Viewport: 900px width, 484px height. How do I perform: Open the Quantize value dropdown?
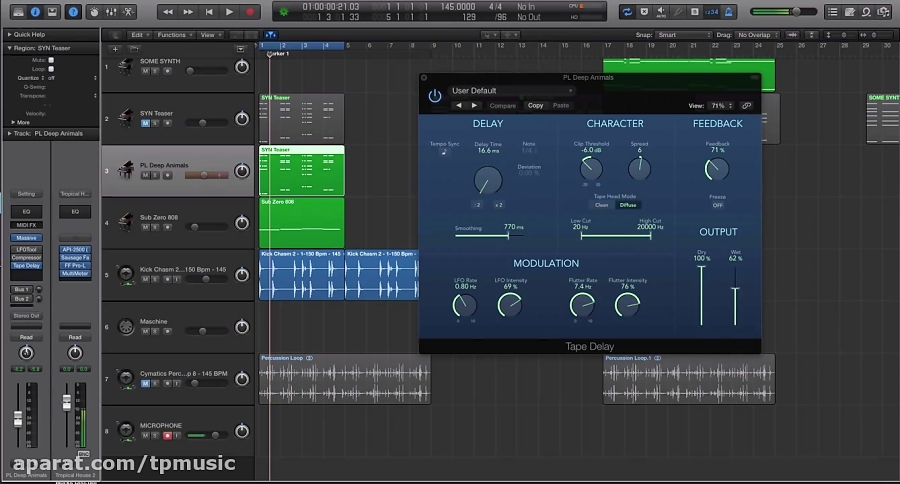[x=72, y=78]
